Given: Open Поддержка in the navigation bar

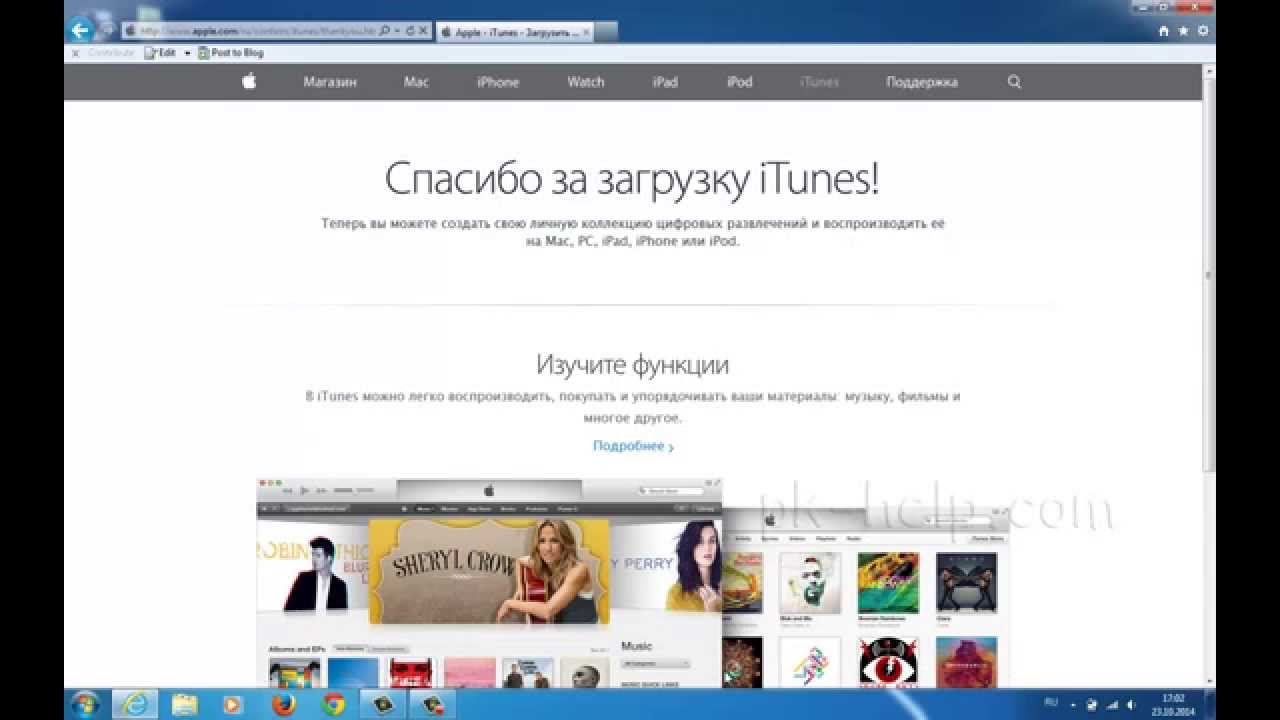Looking at the screenshot, I should pos(922,82).
